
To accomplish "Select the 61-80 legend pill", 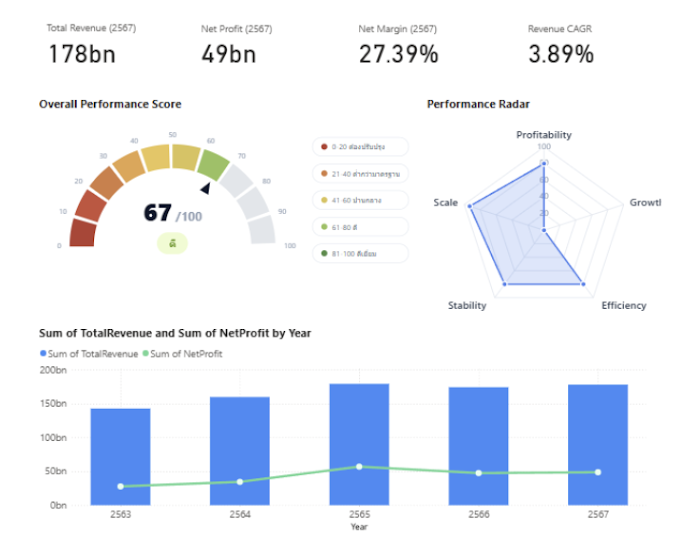I will [x=360, y=227].
